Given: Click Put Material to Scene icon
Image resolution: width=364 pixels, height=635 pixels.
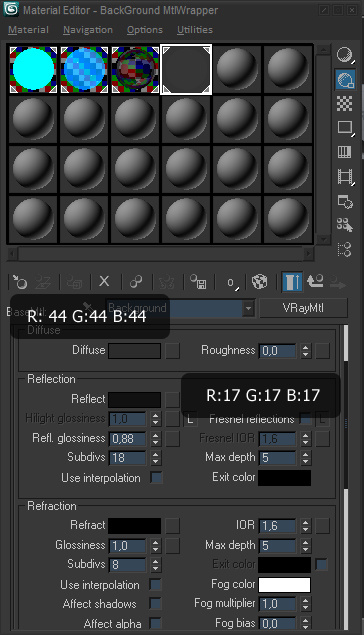Looking at the screenshot, I should pos(43,281).
